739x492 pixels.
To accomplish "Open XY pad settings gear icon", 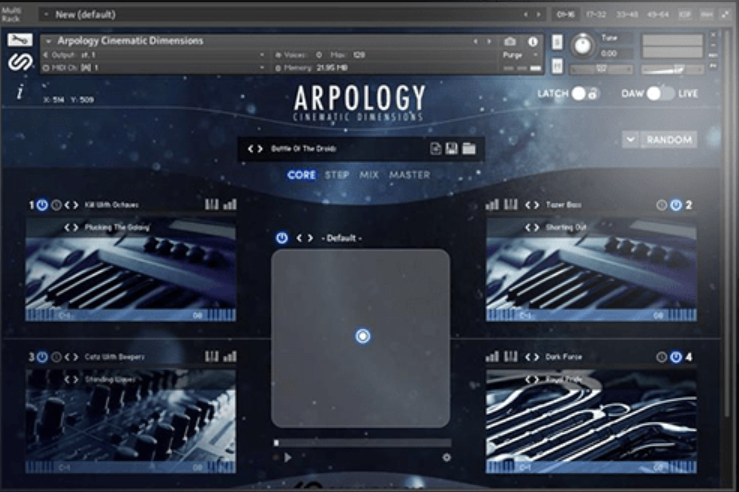I will coord(446,457).
